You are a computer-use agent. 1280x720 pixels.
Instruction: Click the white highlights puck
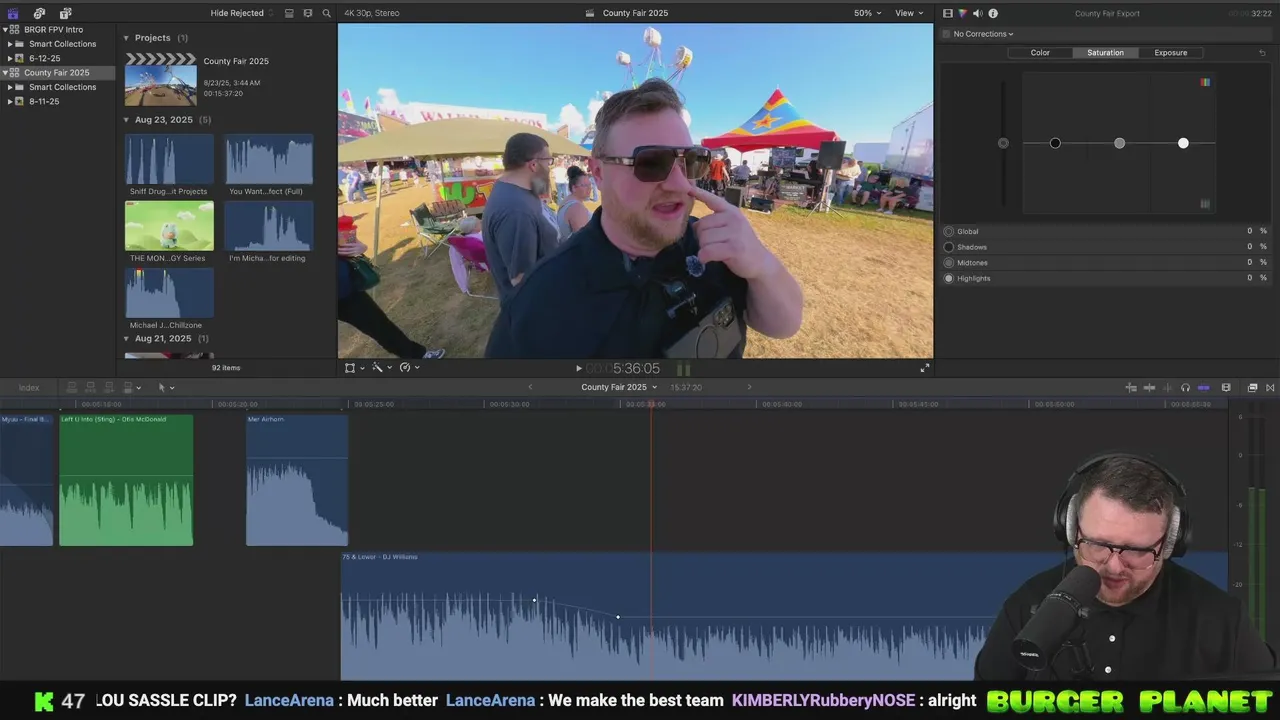click(x=1183, y=143)
